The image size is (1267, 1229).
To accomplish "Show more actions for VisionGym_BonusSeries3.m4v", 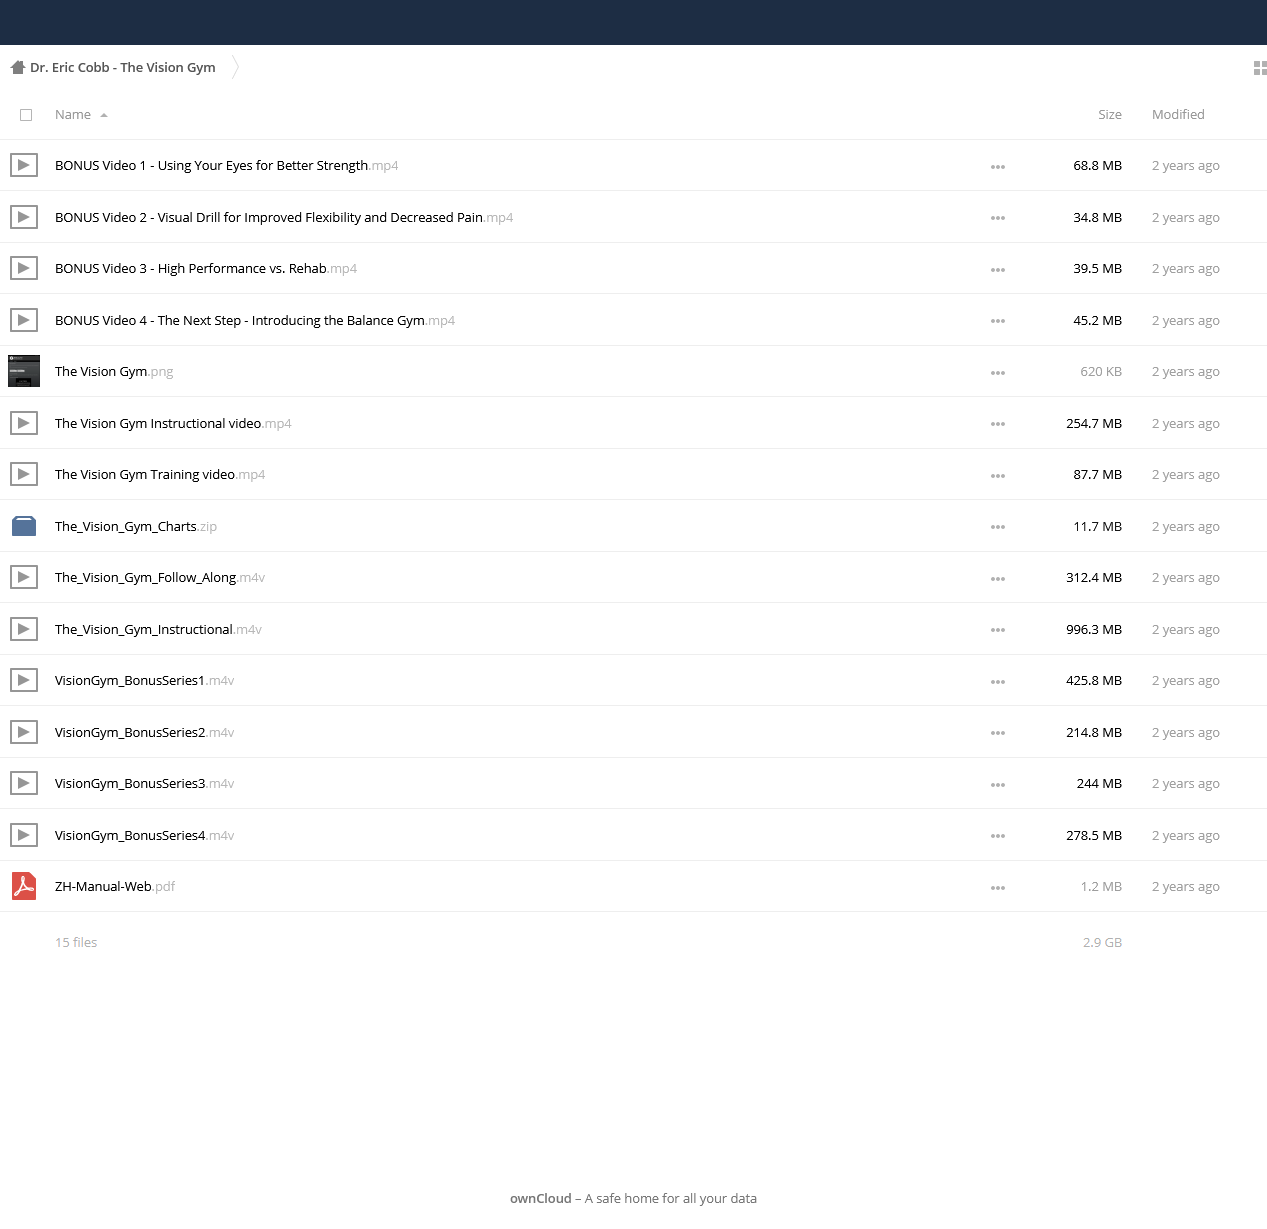I will (x=998, y=785).
